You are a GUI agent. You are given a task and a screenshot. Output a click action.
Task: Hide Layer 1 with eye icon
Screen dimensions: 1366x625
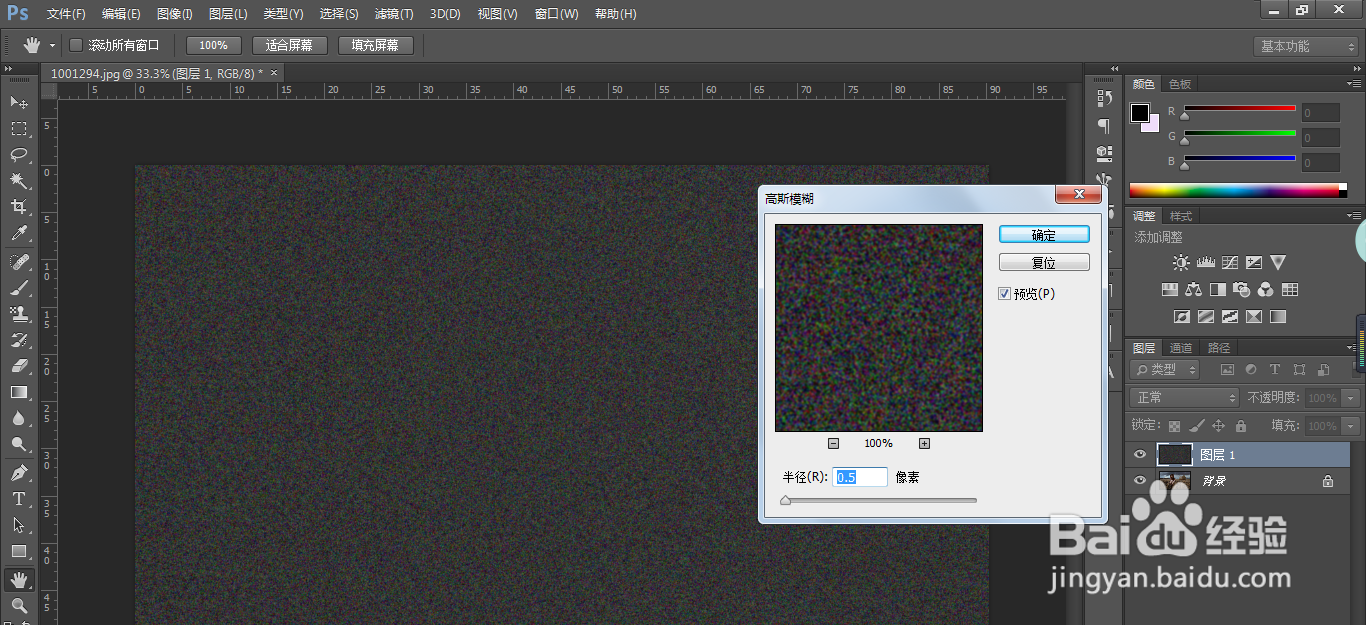tap(1140, 455)
